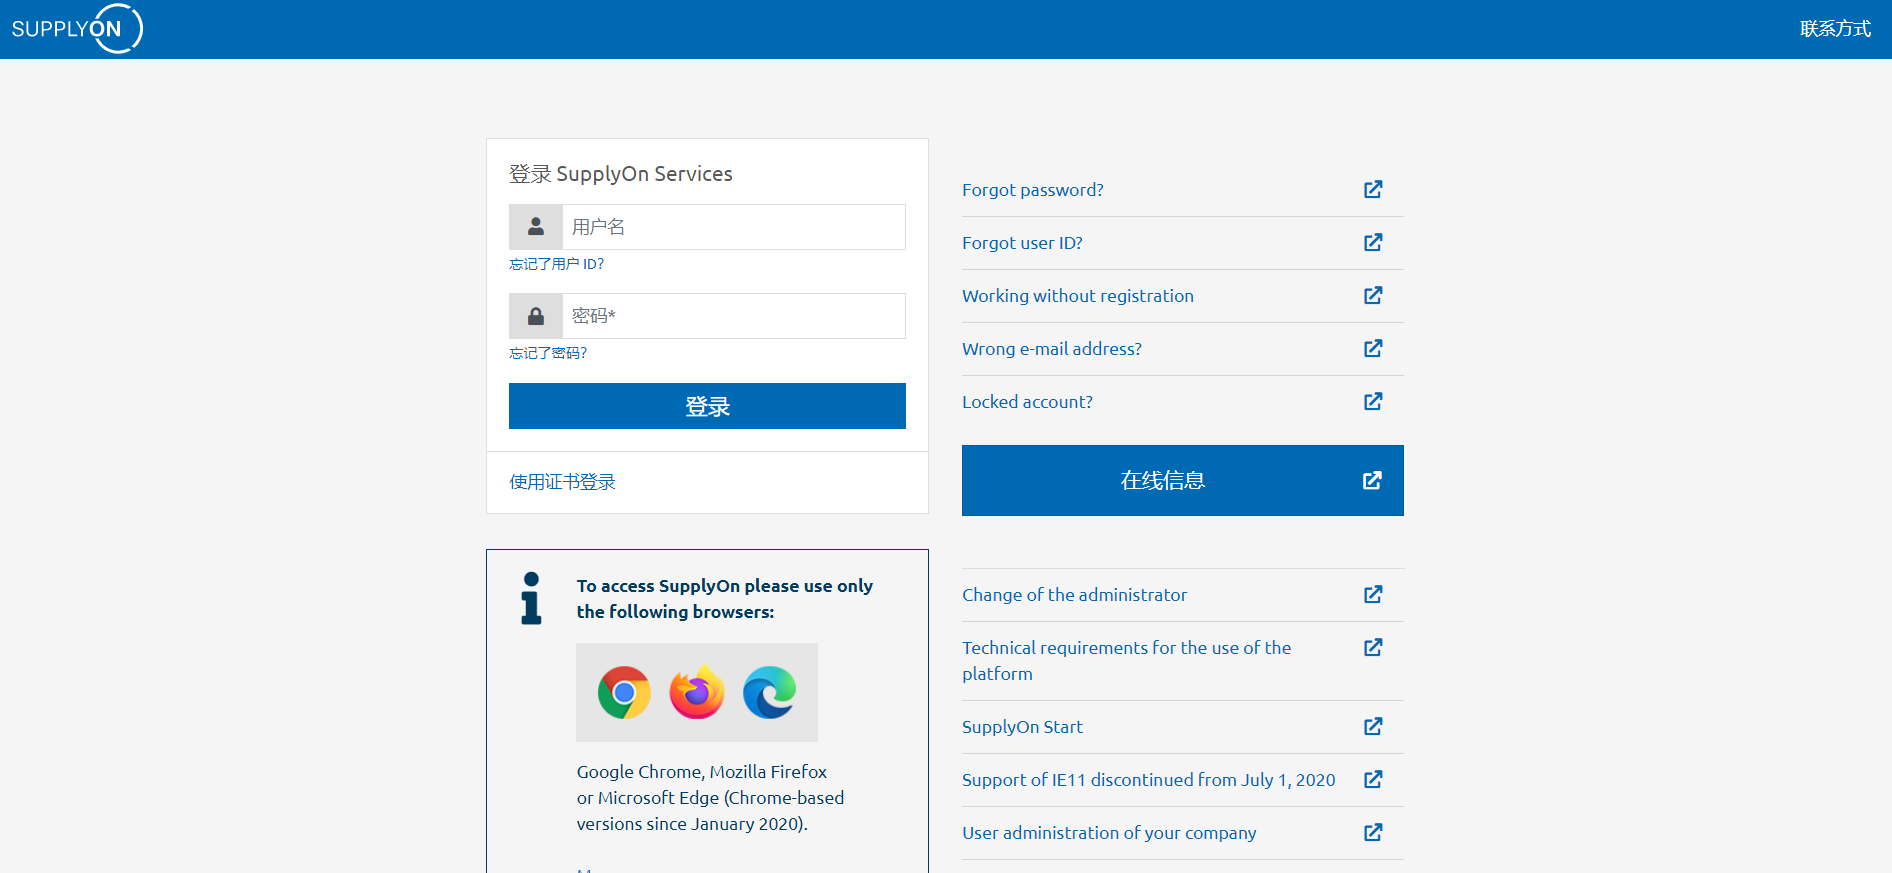Click the Google Chrome browser icon
1892x873 pixels.
(624, 692)
